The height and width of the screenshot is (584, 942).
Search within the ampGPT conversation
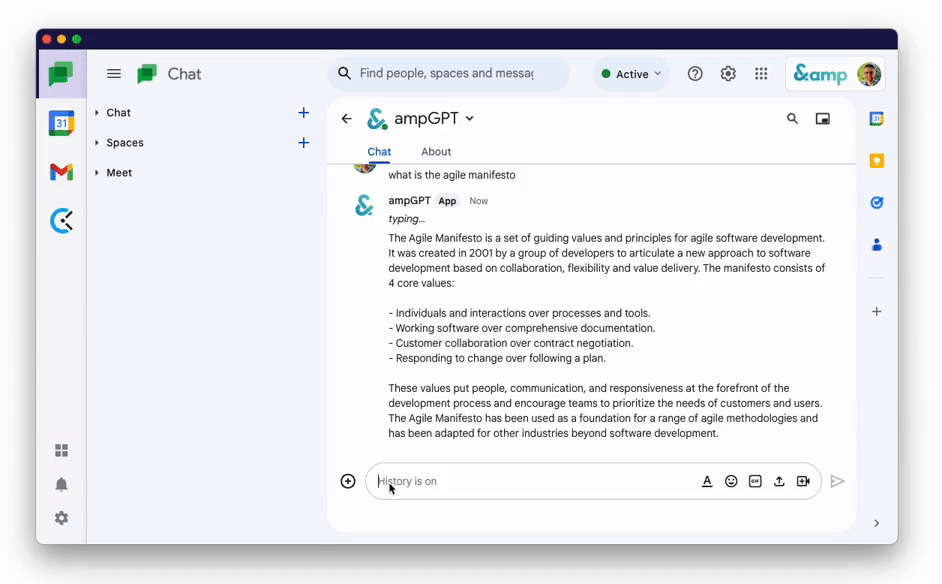[792, 118]
